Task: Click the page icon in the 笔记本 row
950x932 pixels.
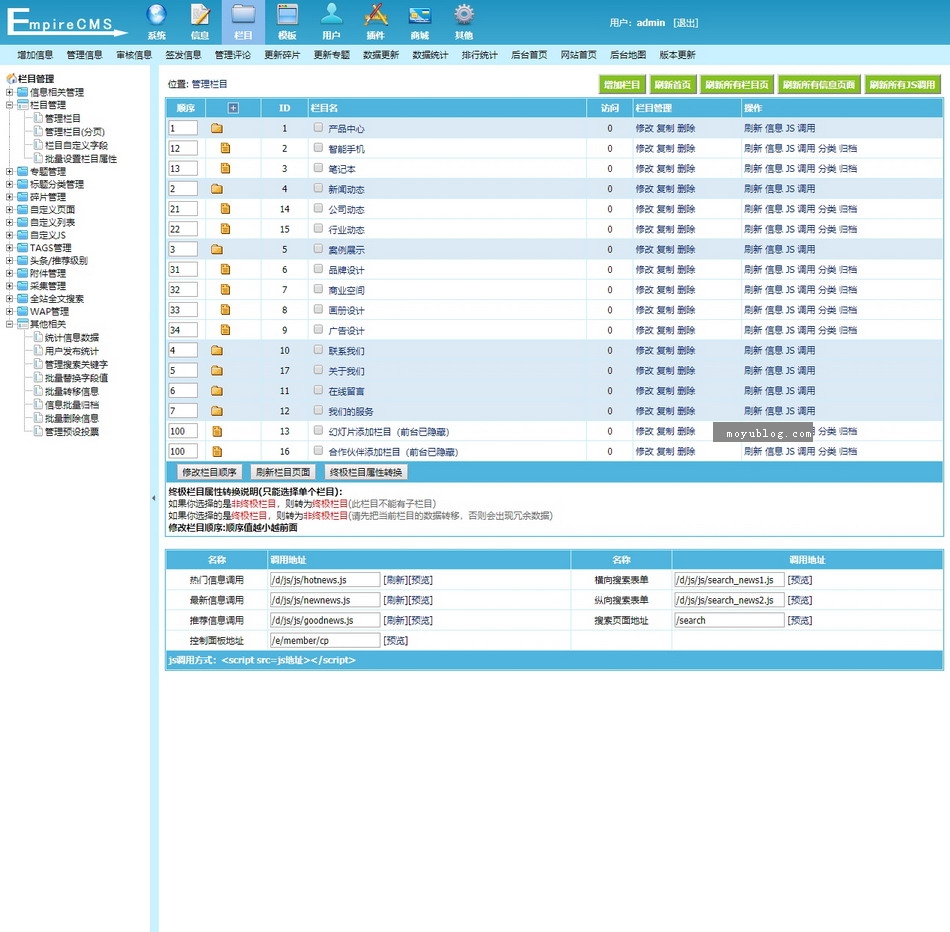Action: point(225,168)
